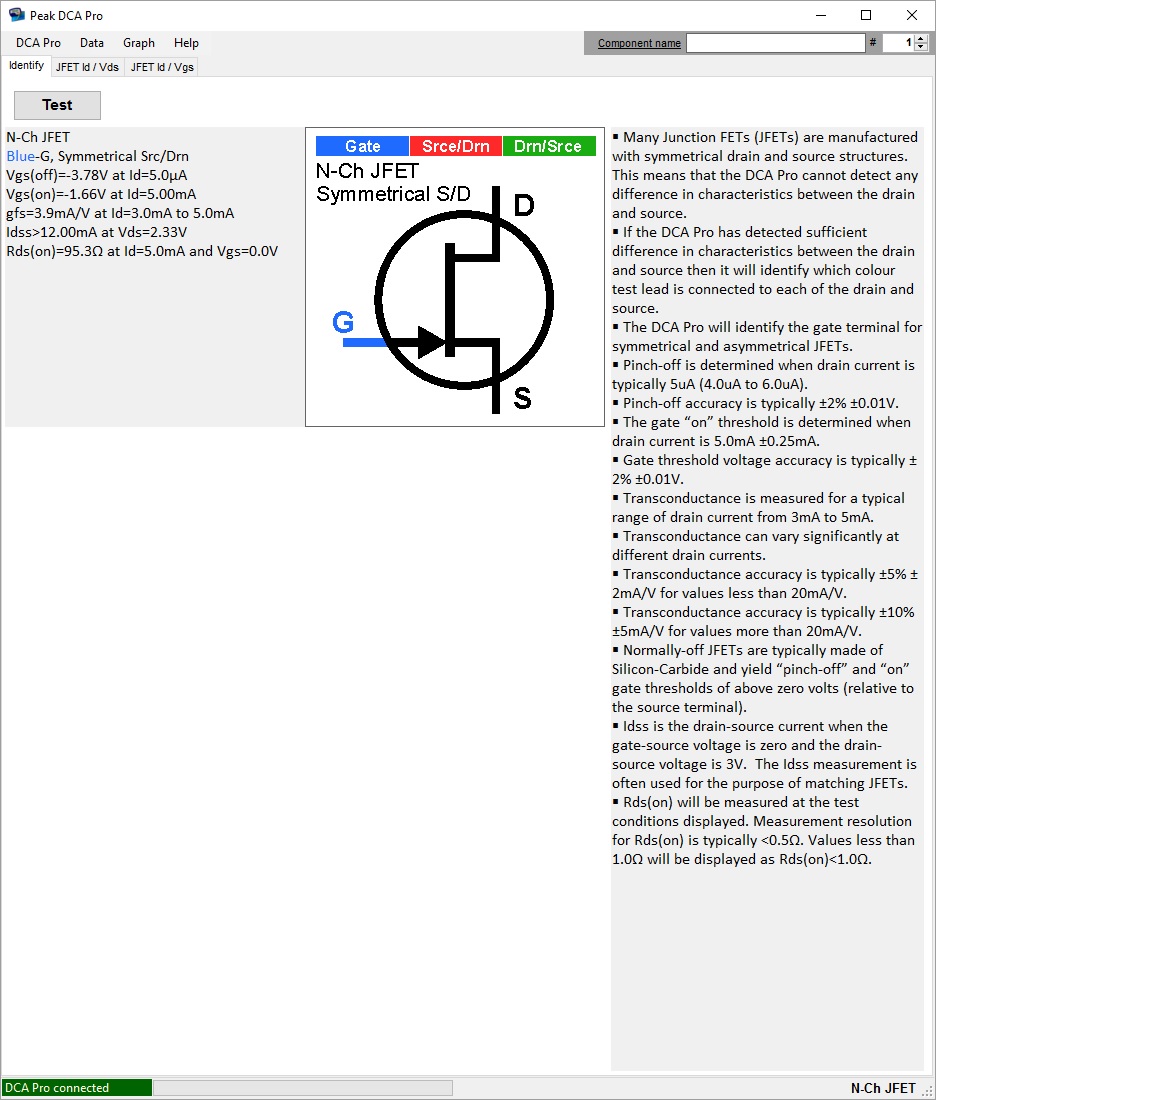Click 'Symmetrical S/D' diagram caption
Screen dimensions: 1152x1100
[x=393, y=194]
